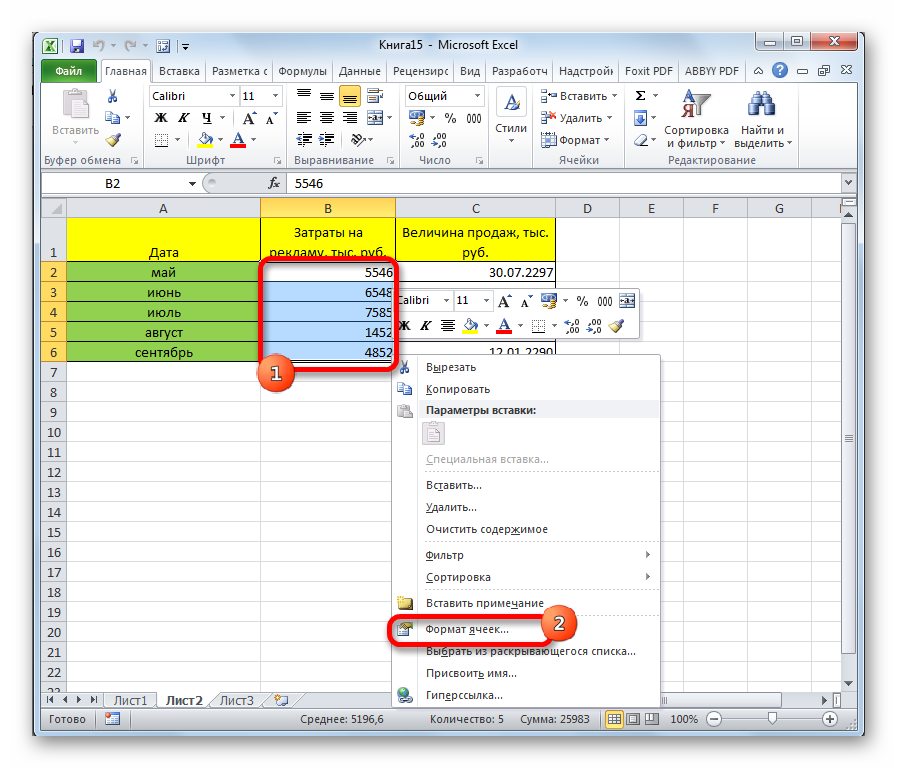Open the Calibri font dropdown in the ribbon
This screenshot has height=768, width=897.
tap(230, 96)
